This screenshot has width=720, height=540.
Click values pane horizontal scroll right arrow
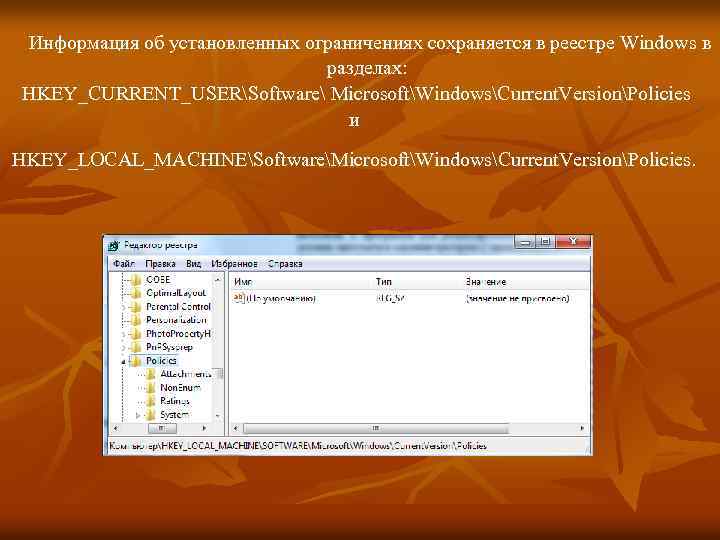(x=582, y=428)
